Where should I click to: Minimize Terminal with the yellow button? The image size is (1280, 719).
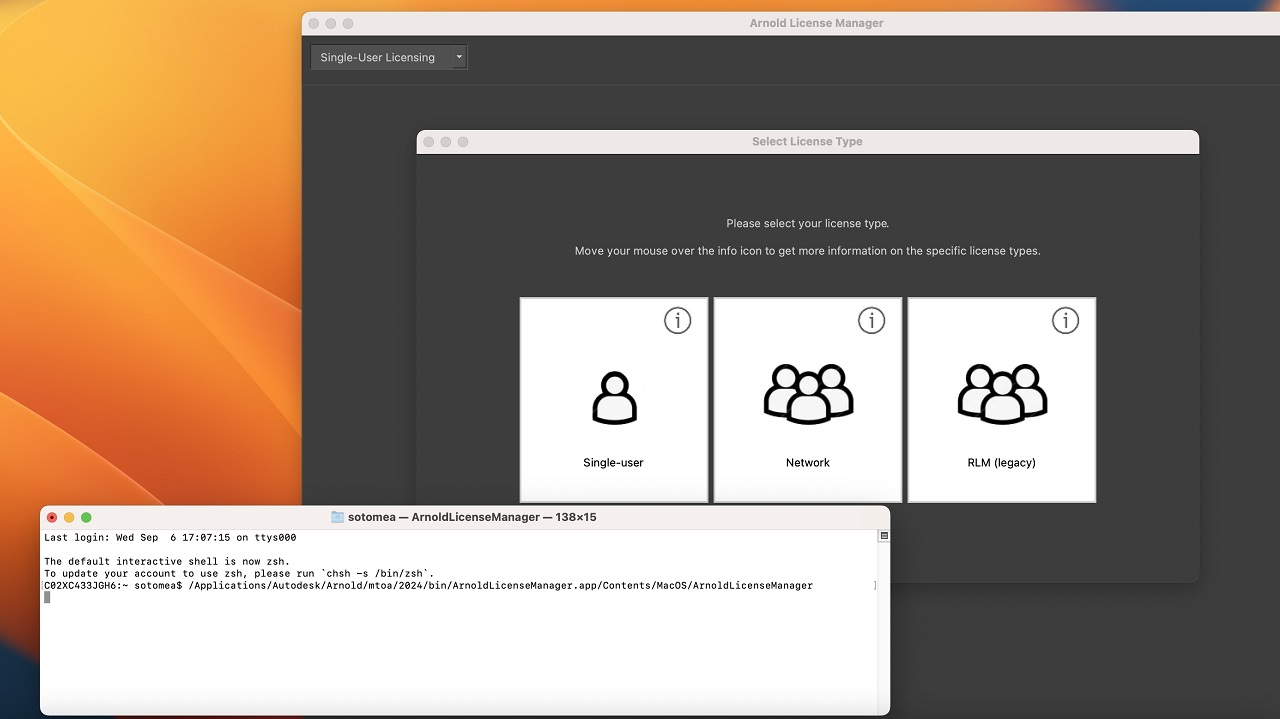[69, 517]
